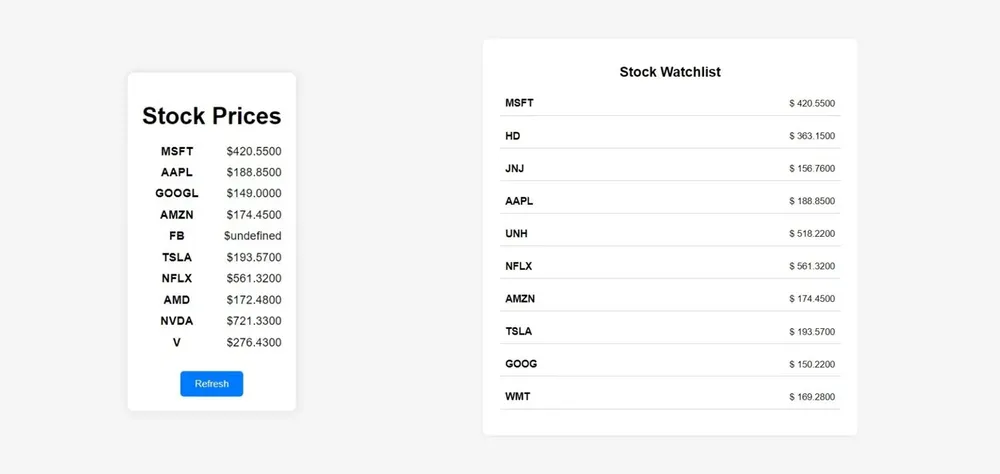1000x474 pixels.
Task: Select the FB ticker in Stock Prices
Action: click(177, 236)
